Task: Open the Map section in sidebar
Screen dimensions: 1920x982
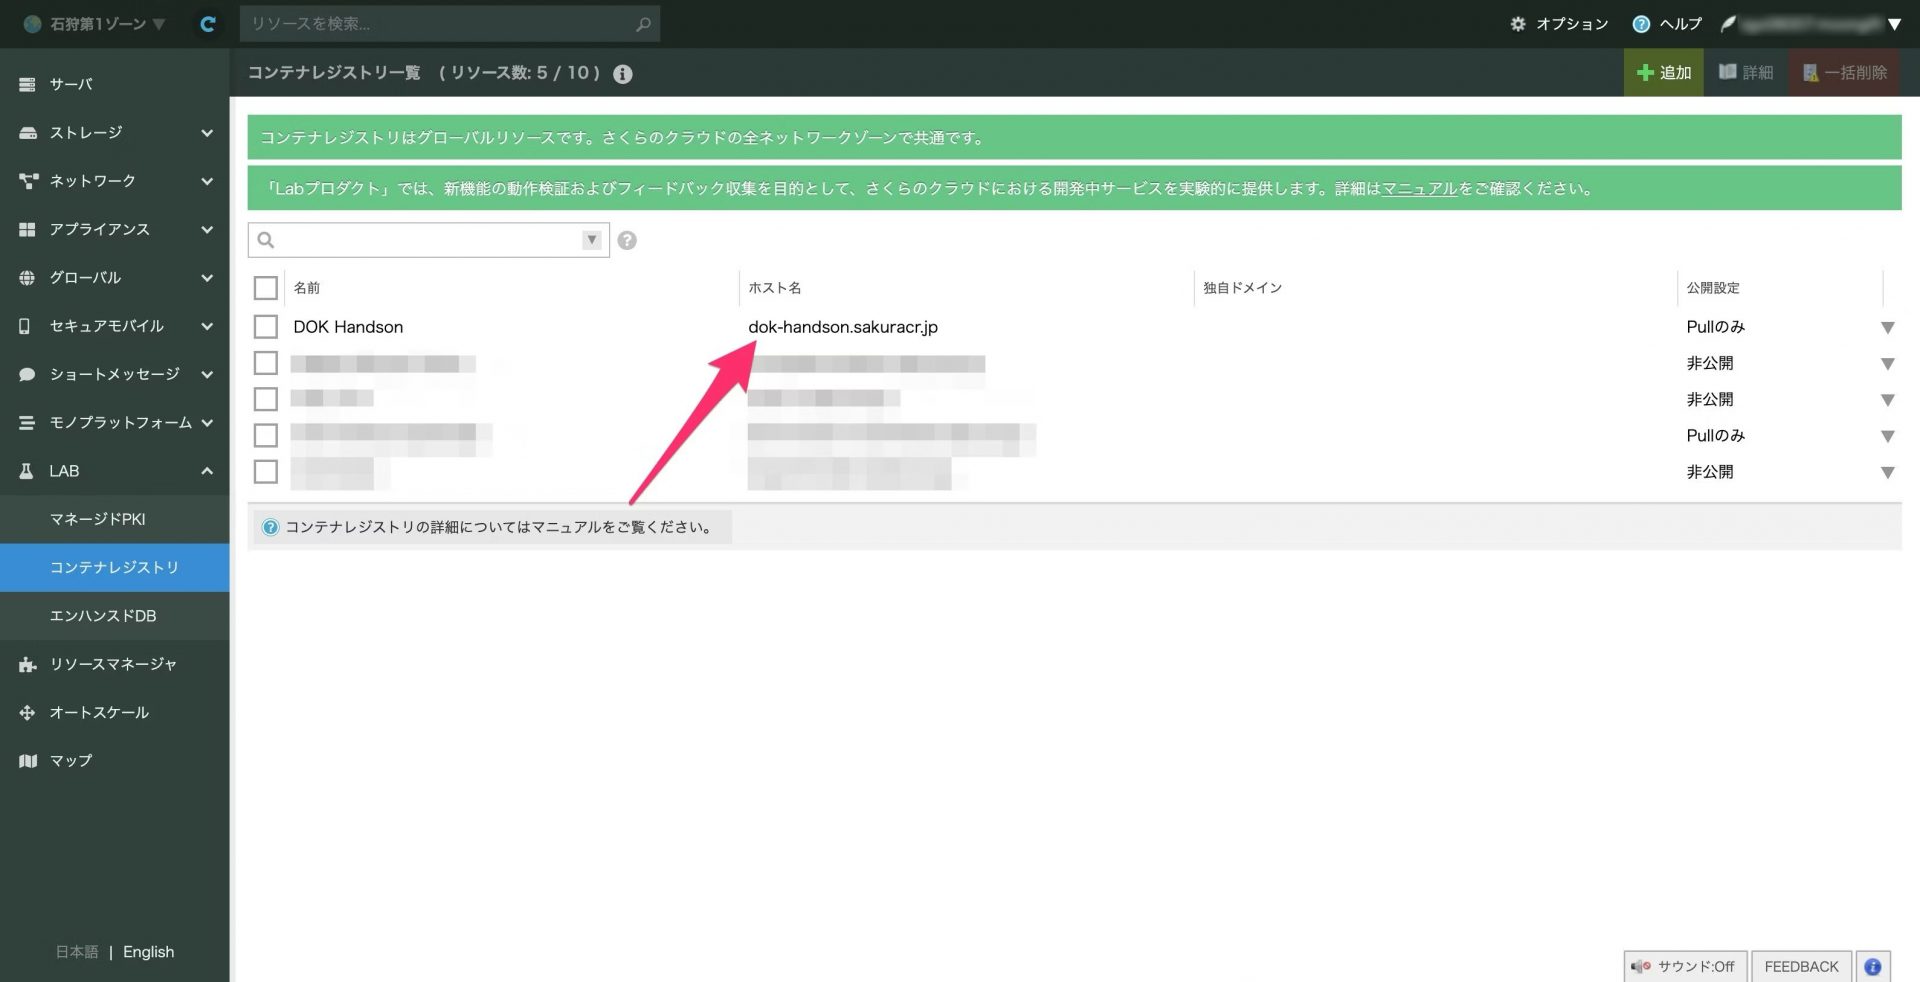Action: (x=70, y=761)
